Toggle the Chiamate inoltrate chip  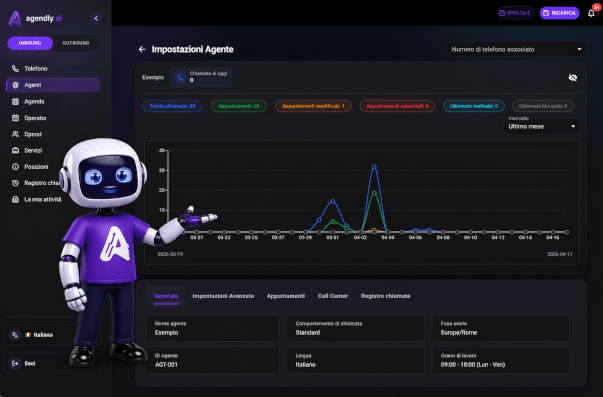pyautogui.click(x=474, y=106)
